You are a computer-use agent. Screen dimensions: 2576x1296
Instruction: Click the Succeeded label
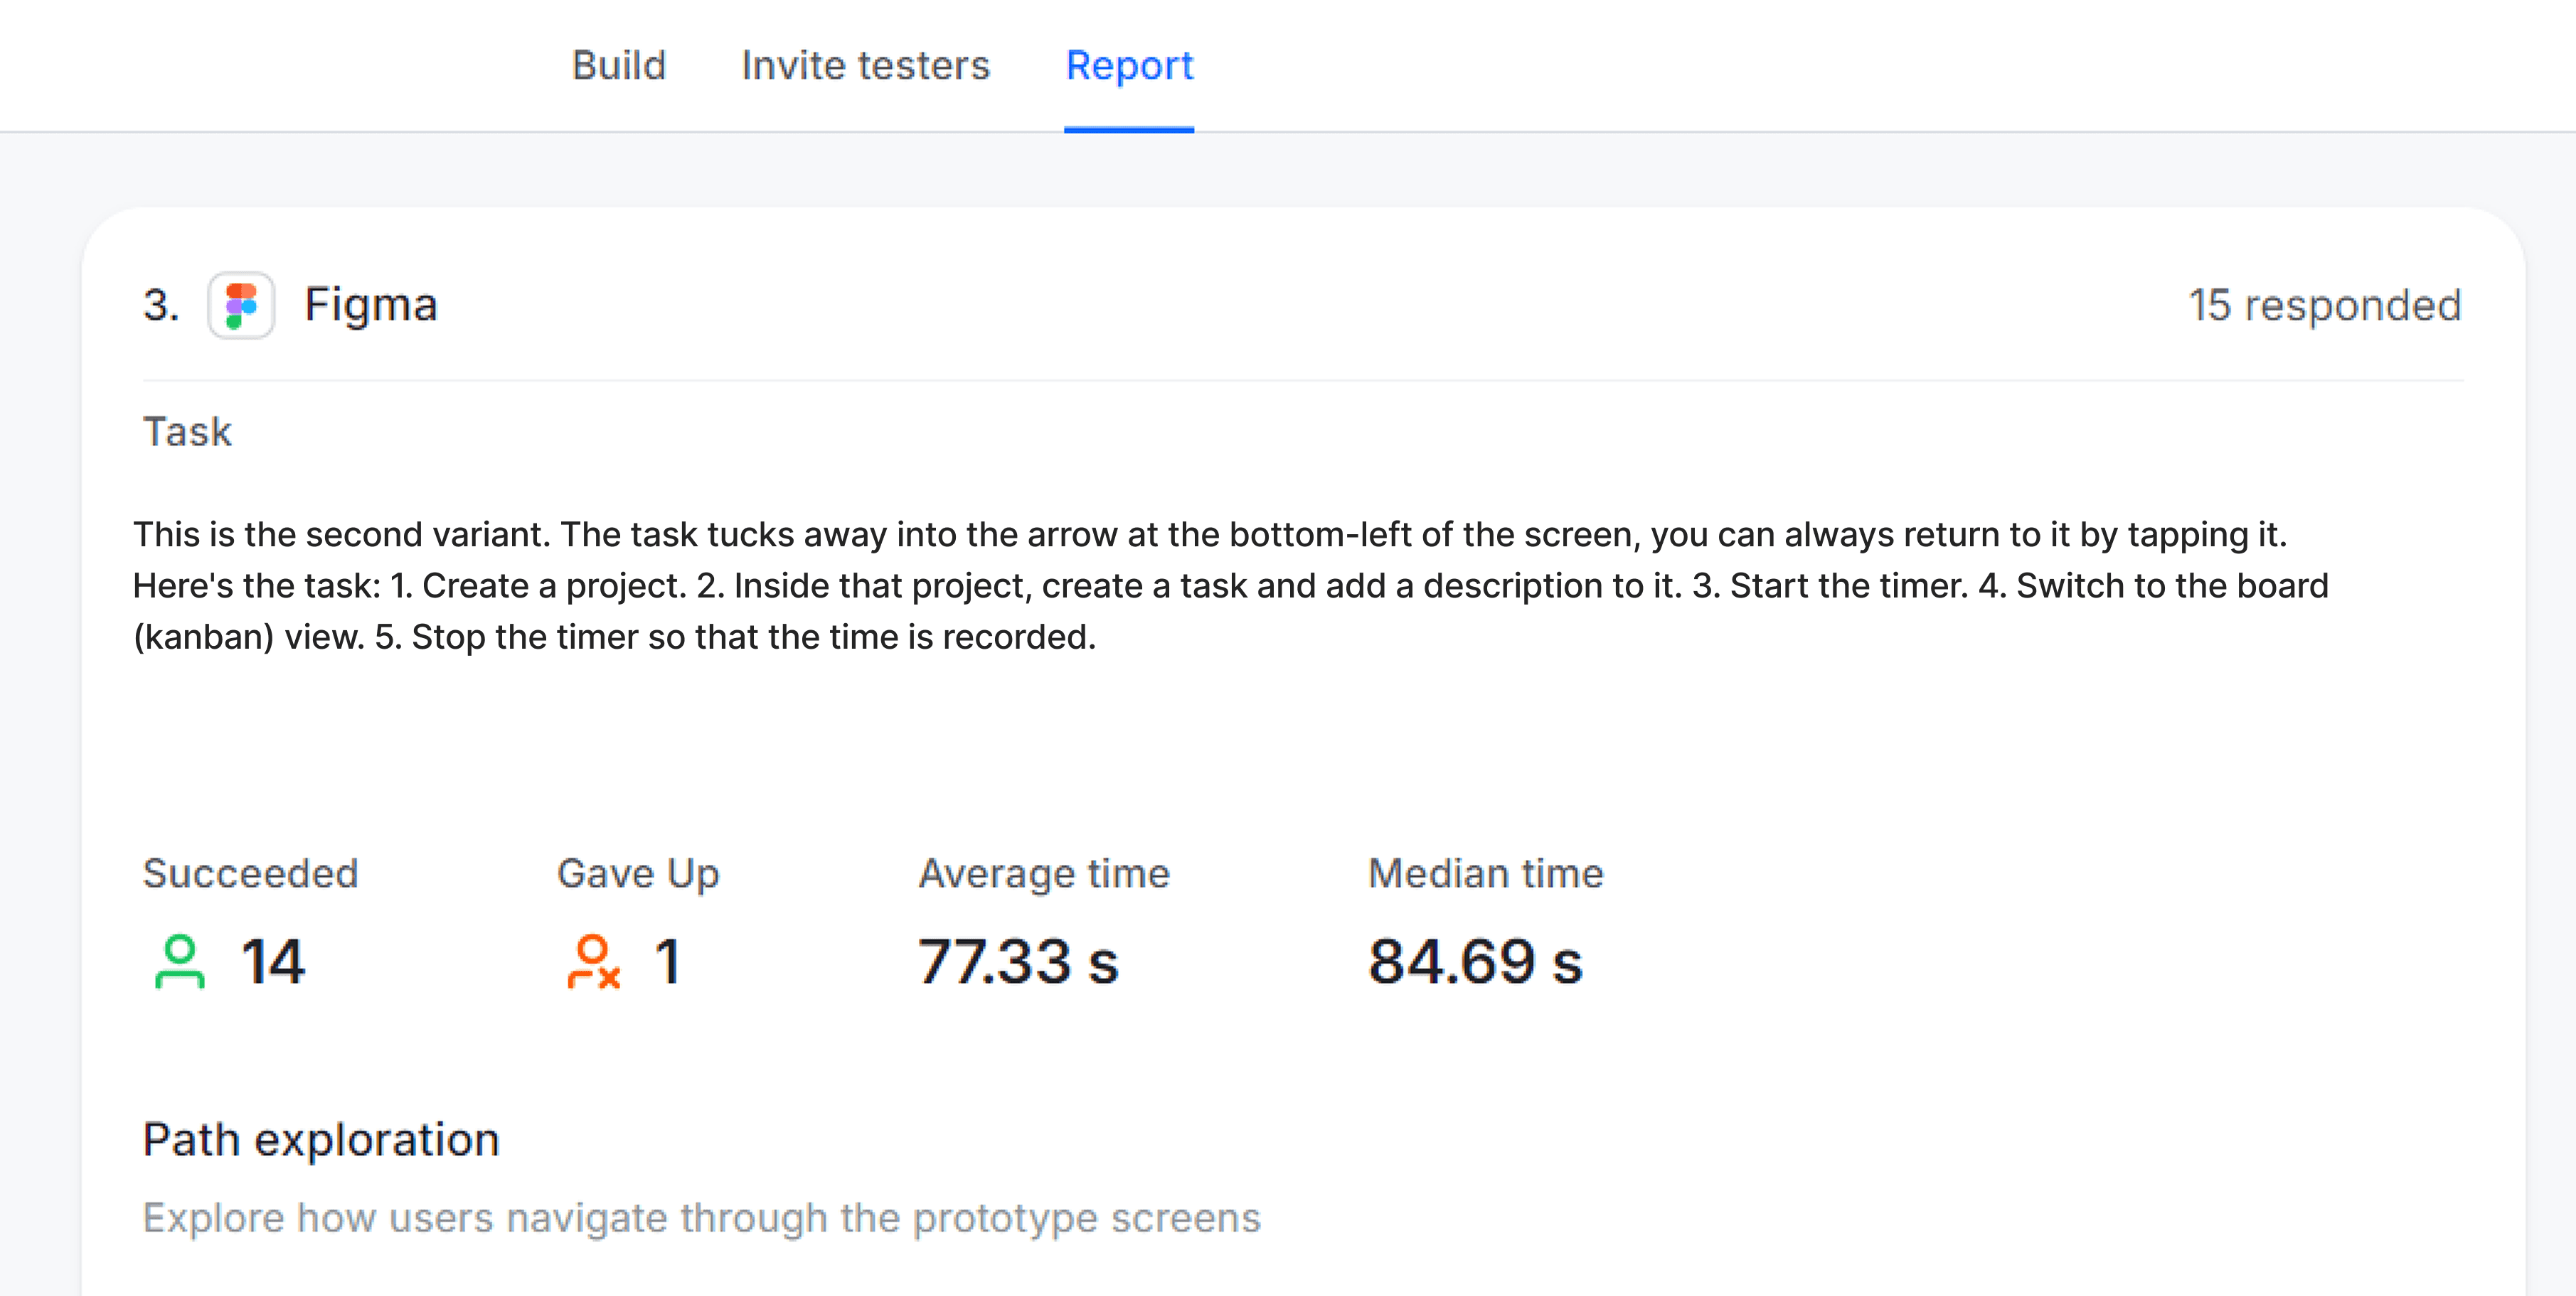250,874
